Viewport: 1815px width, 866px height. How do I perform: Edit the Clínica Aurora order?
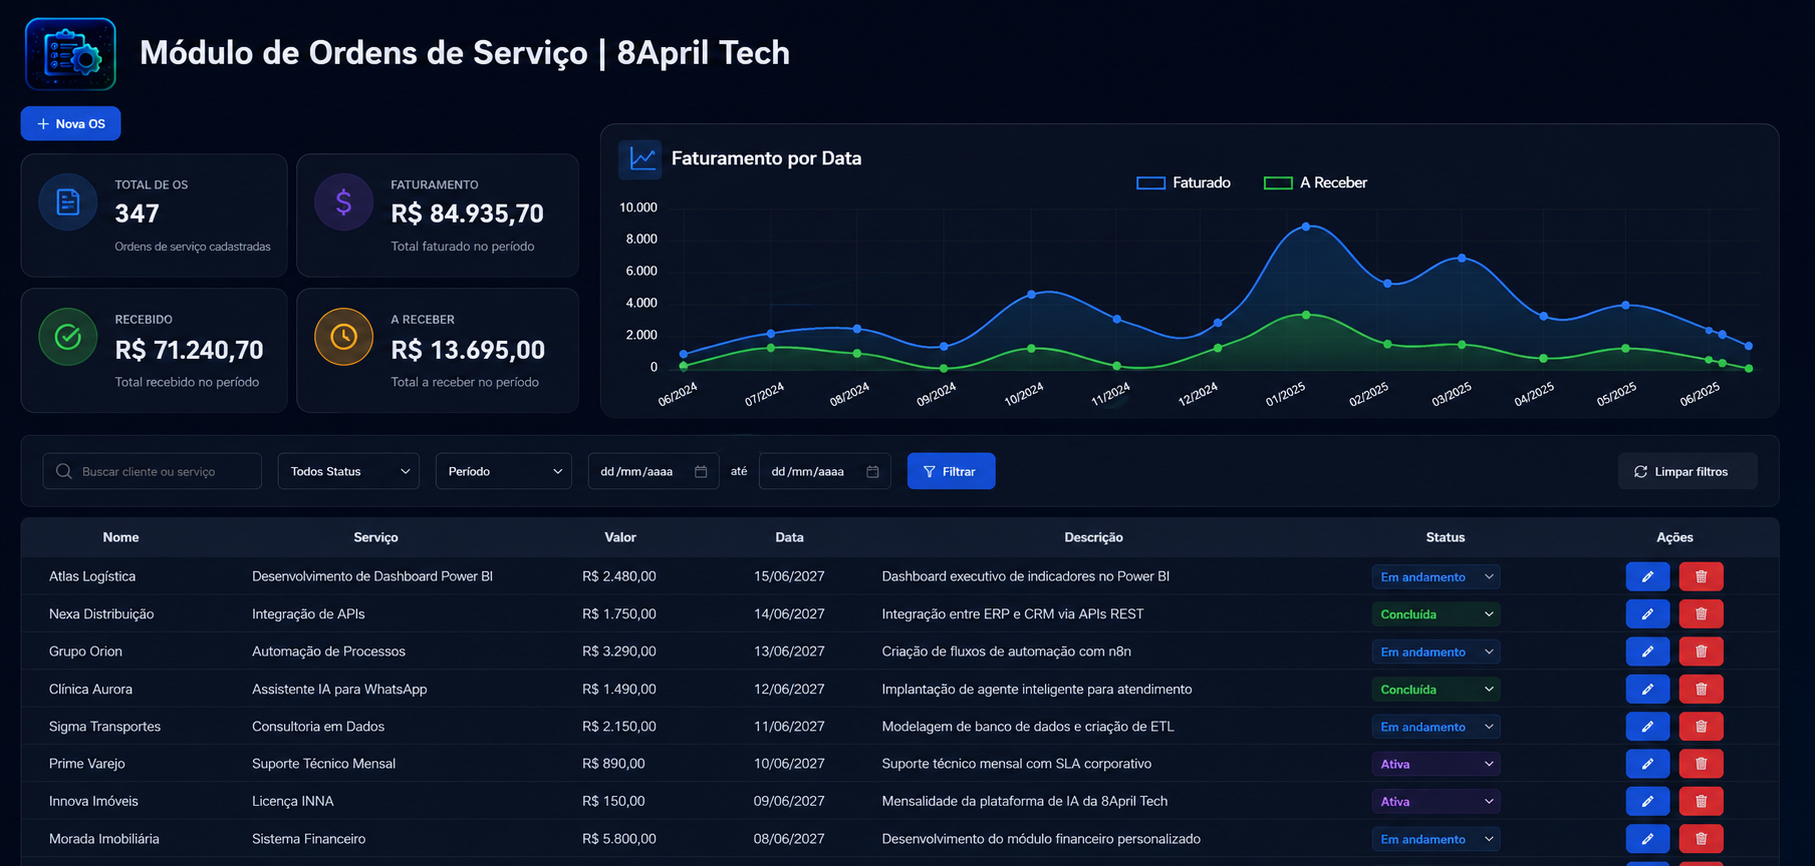point(1647,689)
